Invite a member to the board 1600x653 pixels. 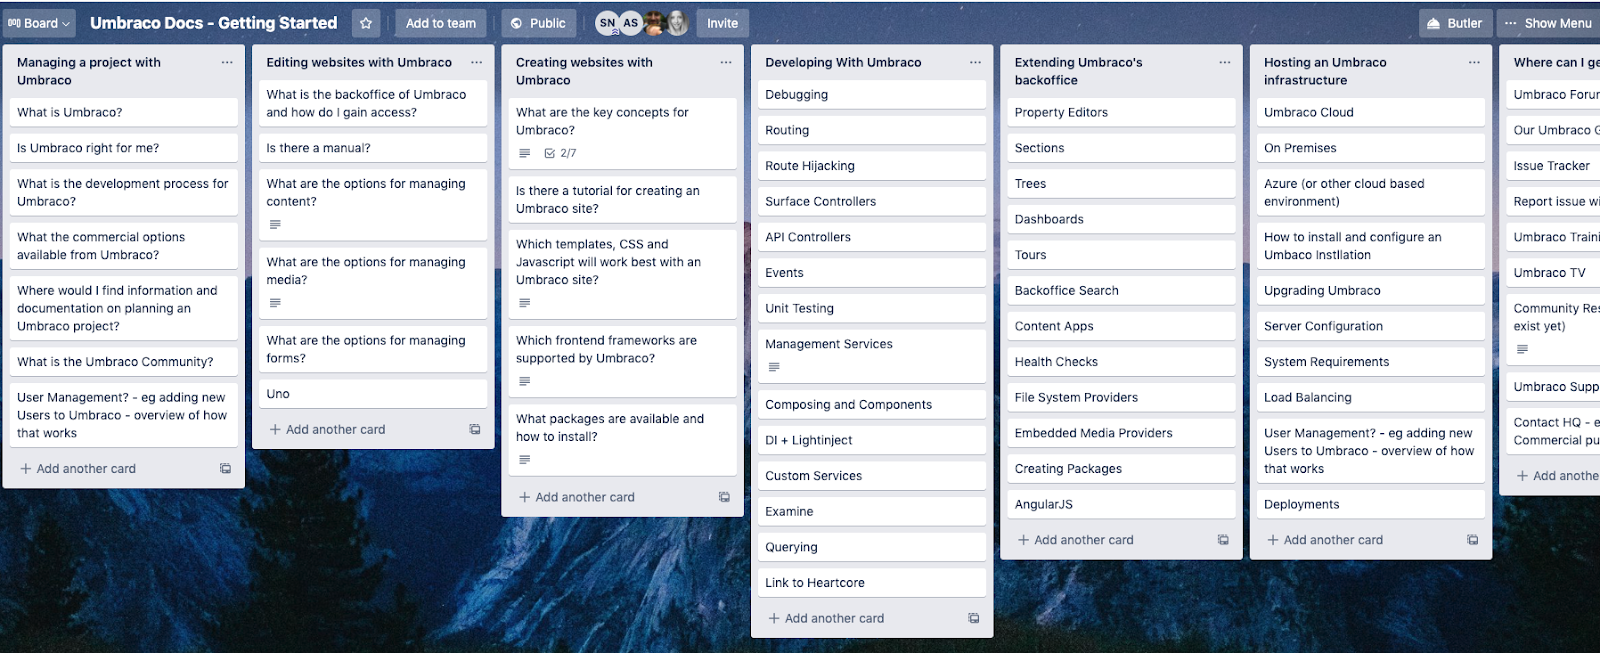tap(722, 23)
